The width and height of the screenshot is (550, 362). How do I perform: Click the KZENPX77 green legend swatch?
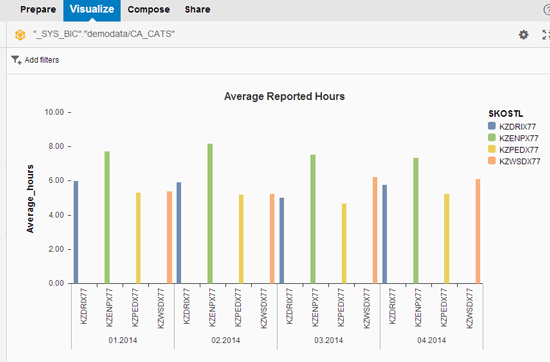click(x=492, y=137)
